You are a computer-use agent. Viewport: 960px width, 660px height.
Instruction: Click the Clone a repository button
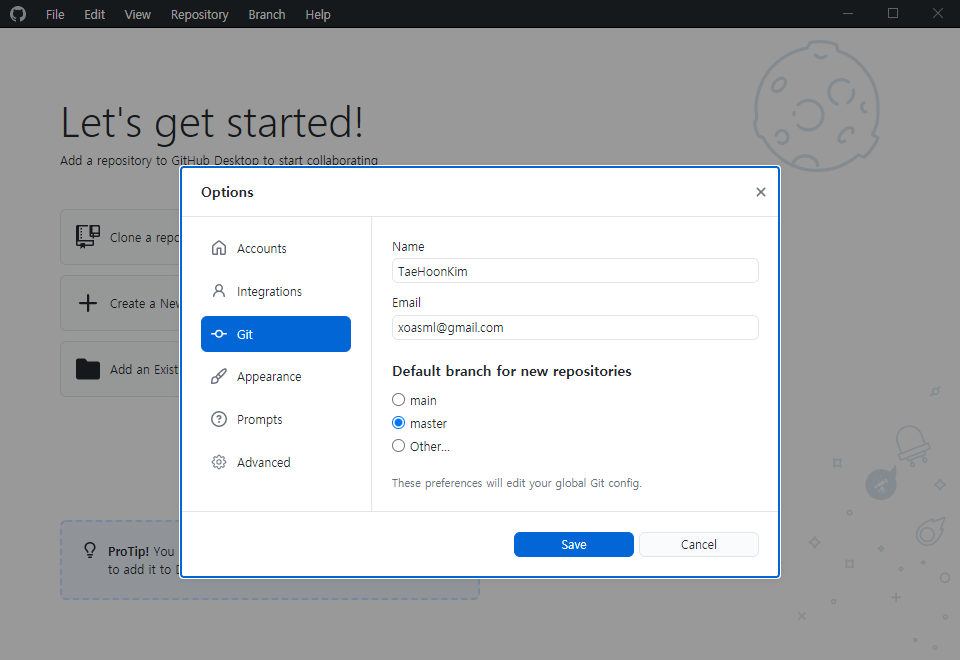pyautogui.click(x=120, y=237)
